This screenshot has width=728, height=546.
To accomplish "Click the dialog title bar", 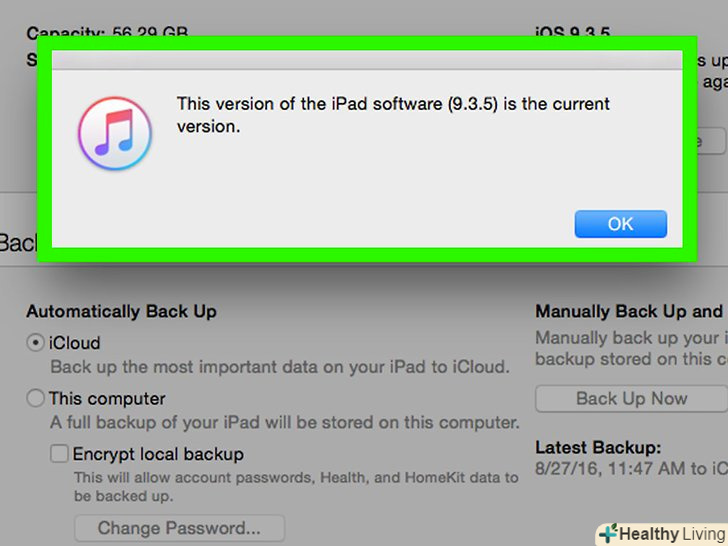I will [367, 60].
